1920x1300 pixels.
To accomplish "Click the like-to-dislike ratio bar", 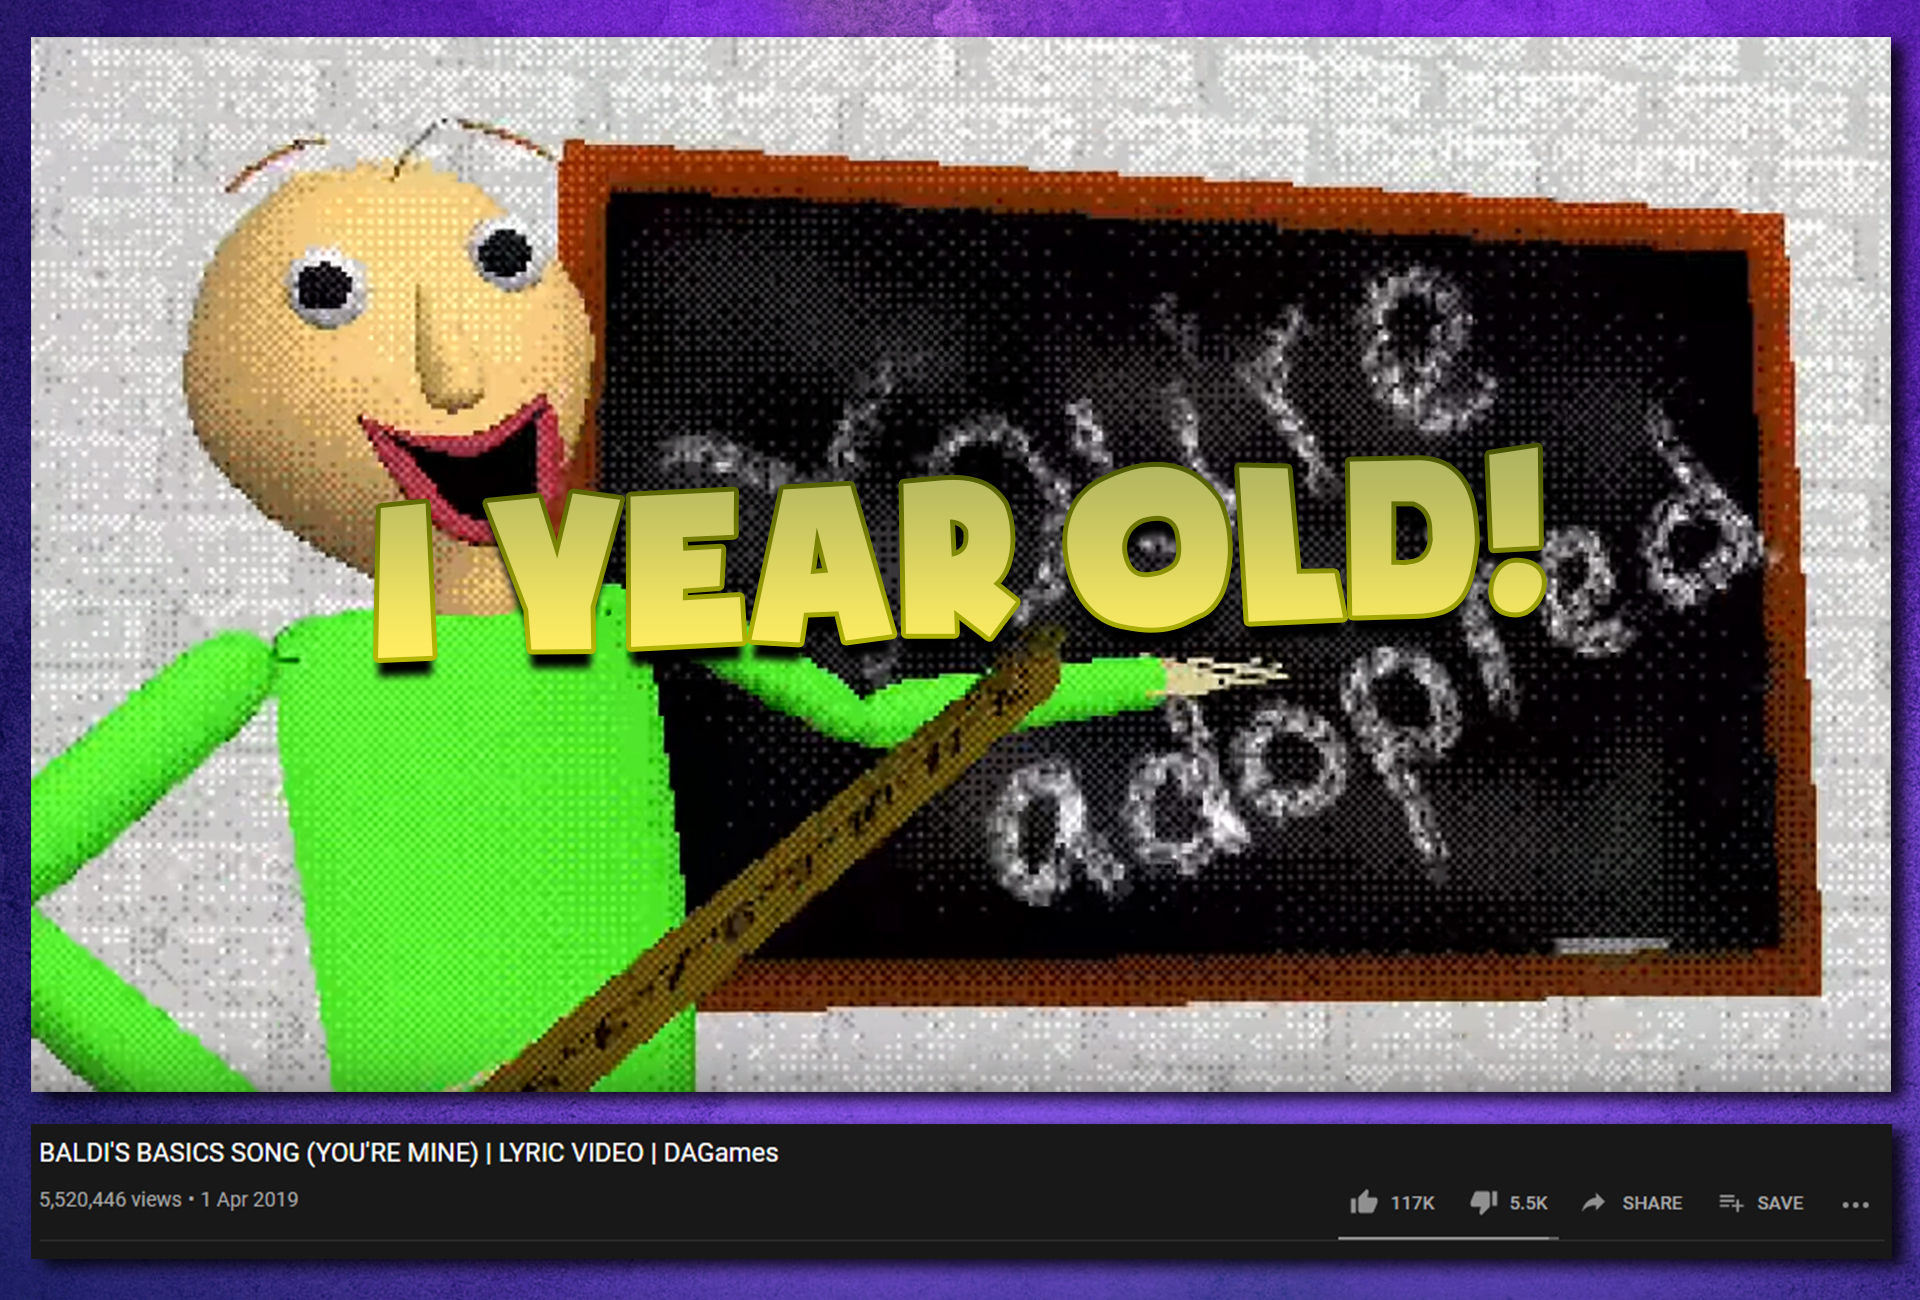I will (x=1447, y=1238).
